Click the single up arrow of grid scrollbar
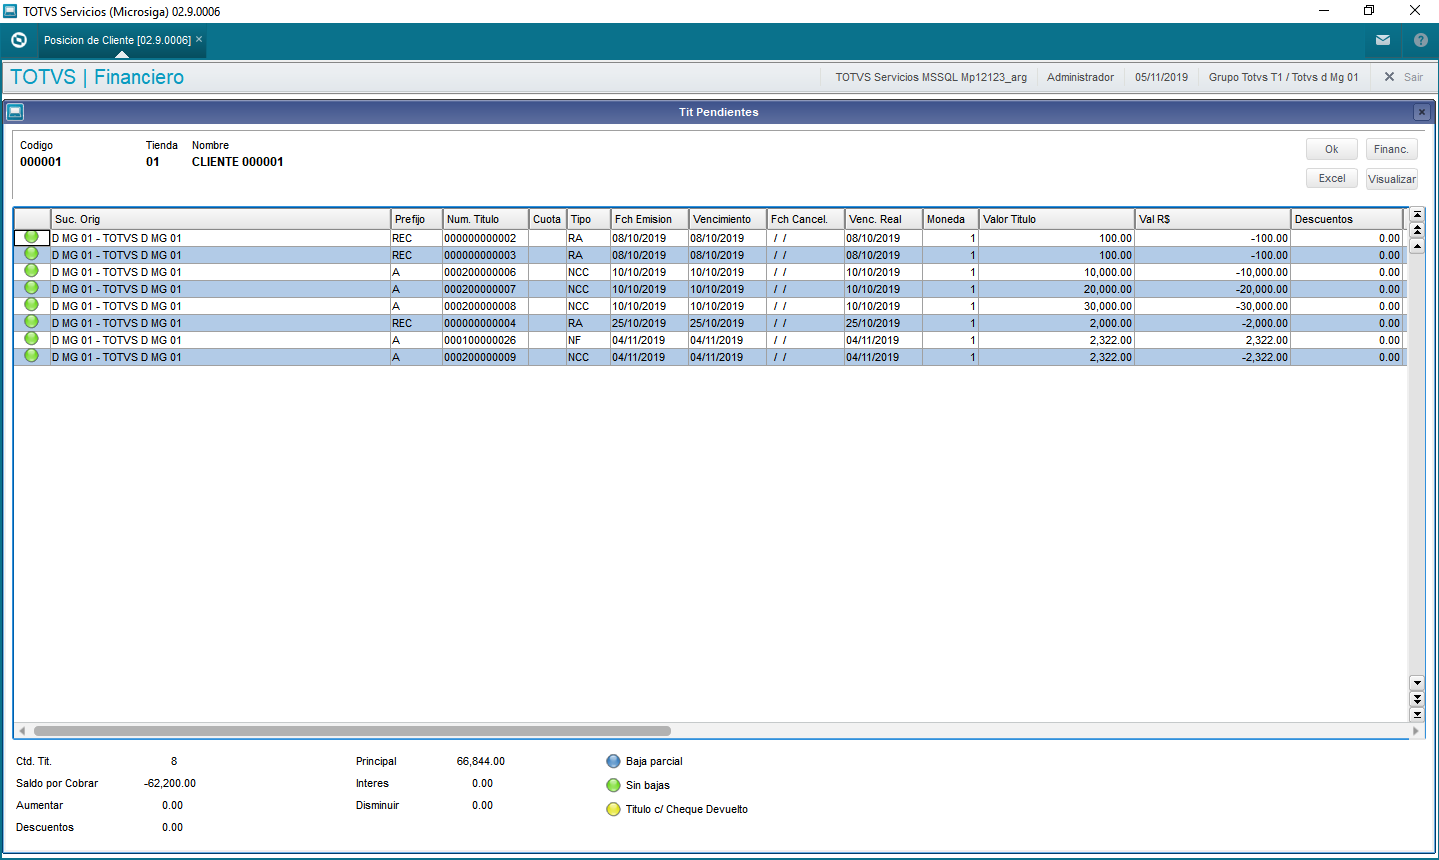 pos(1417,245)
